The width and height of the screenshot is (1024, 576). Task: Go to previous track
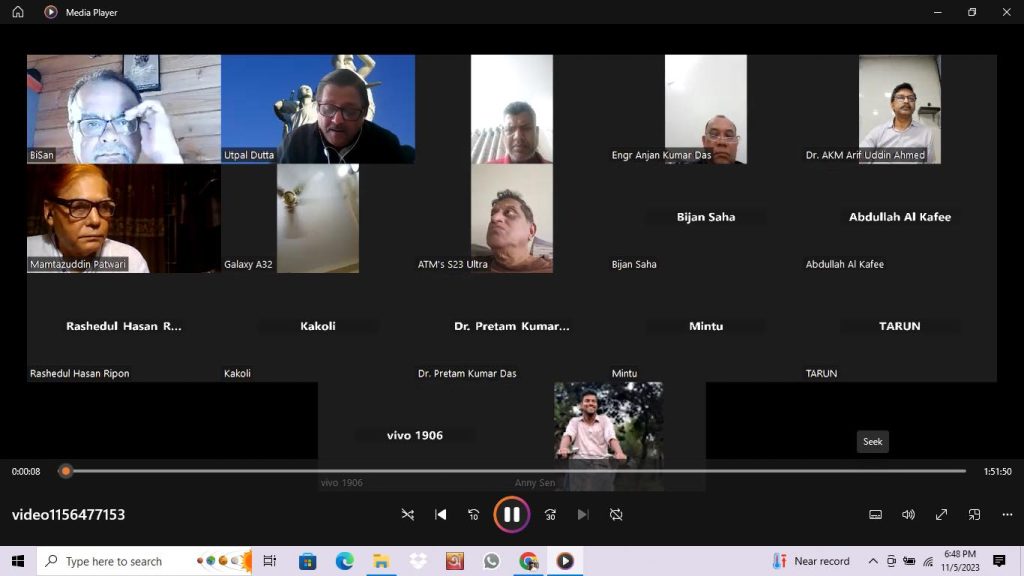pos(440,514)
